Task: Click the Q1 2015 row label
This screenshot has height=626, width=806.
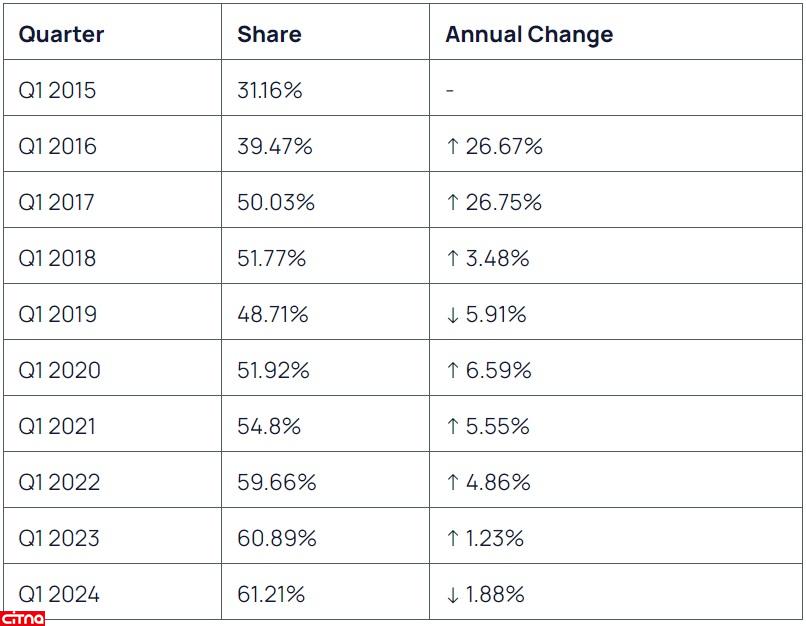Action: pos(57,91)
